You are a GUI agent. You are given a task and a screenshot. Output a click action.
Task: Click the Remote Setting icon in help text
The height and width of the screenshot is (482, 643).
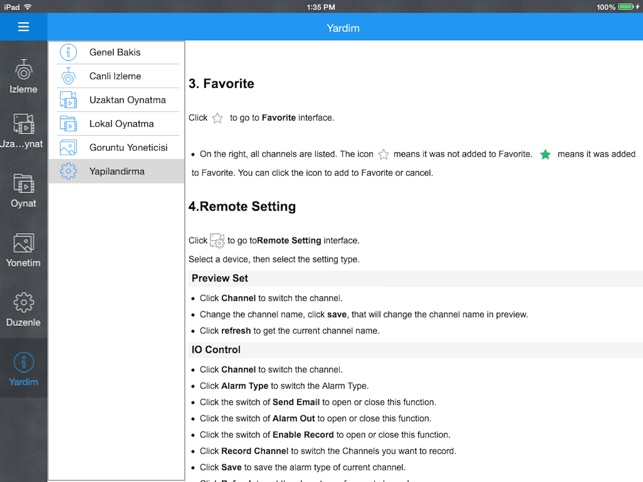pyautogui.click(x=217, y=240)
